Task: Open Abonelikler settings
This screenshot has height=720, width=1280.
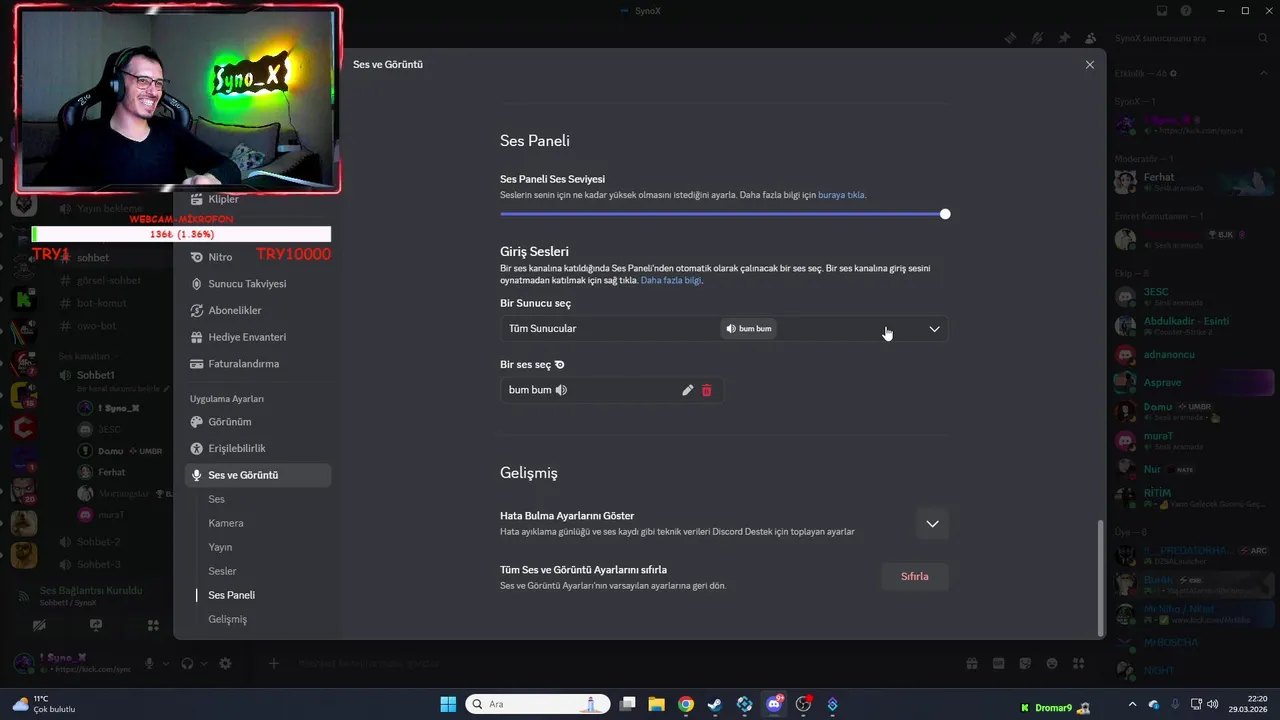Action: [x=258, y=311]
